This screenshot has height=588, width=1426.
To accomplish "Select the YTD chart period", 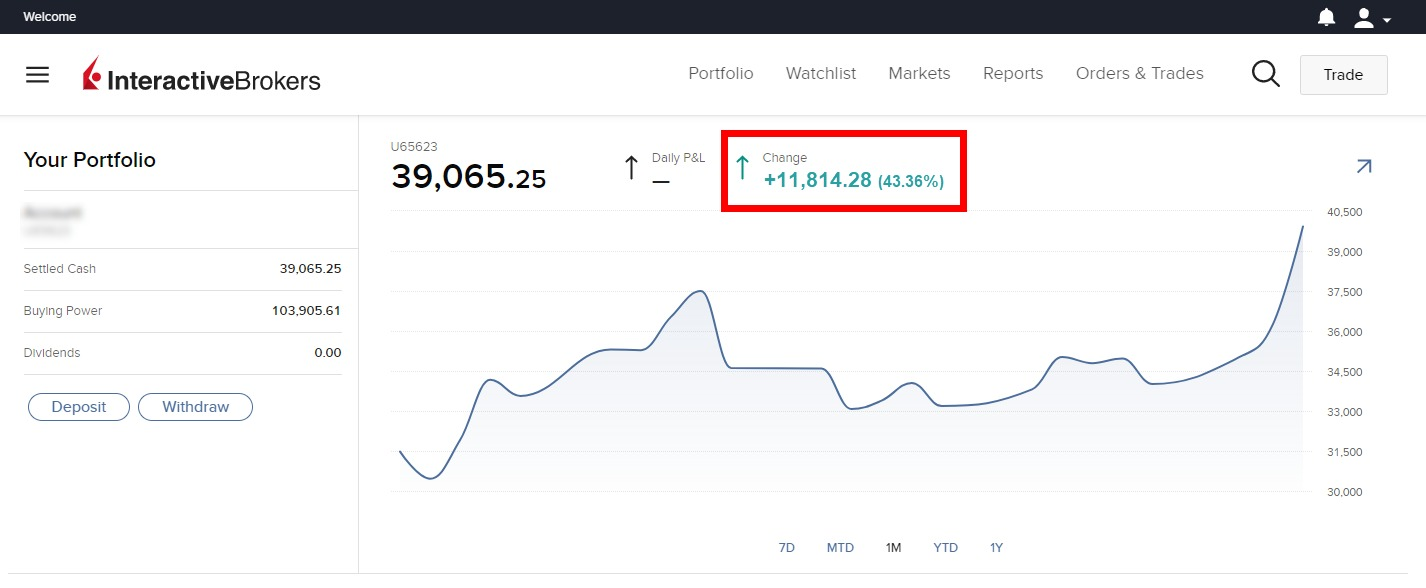I will (x=945, y=547).
